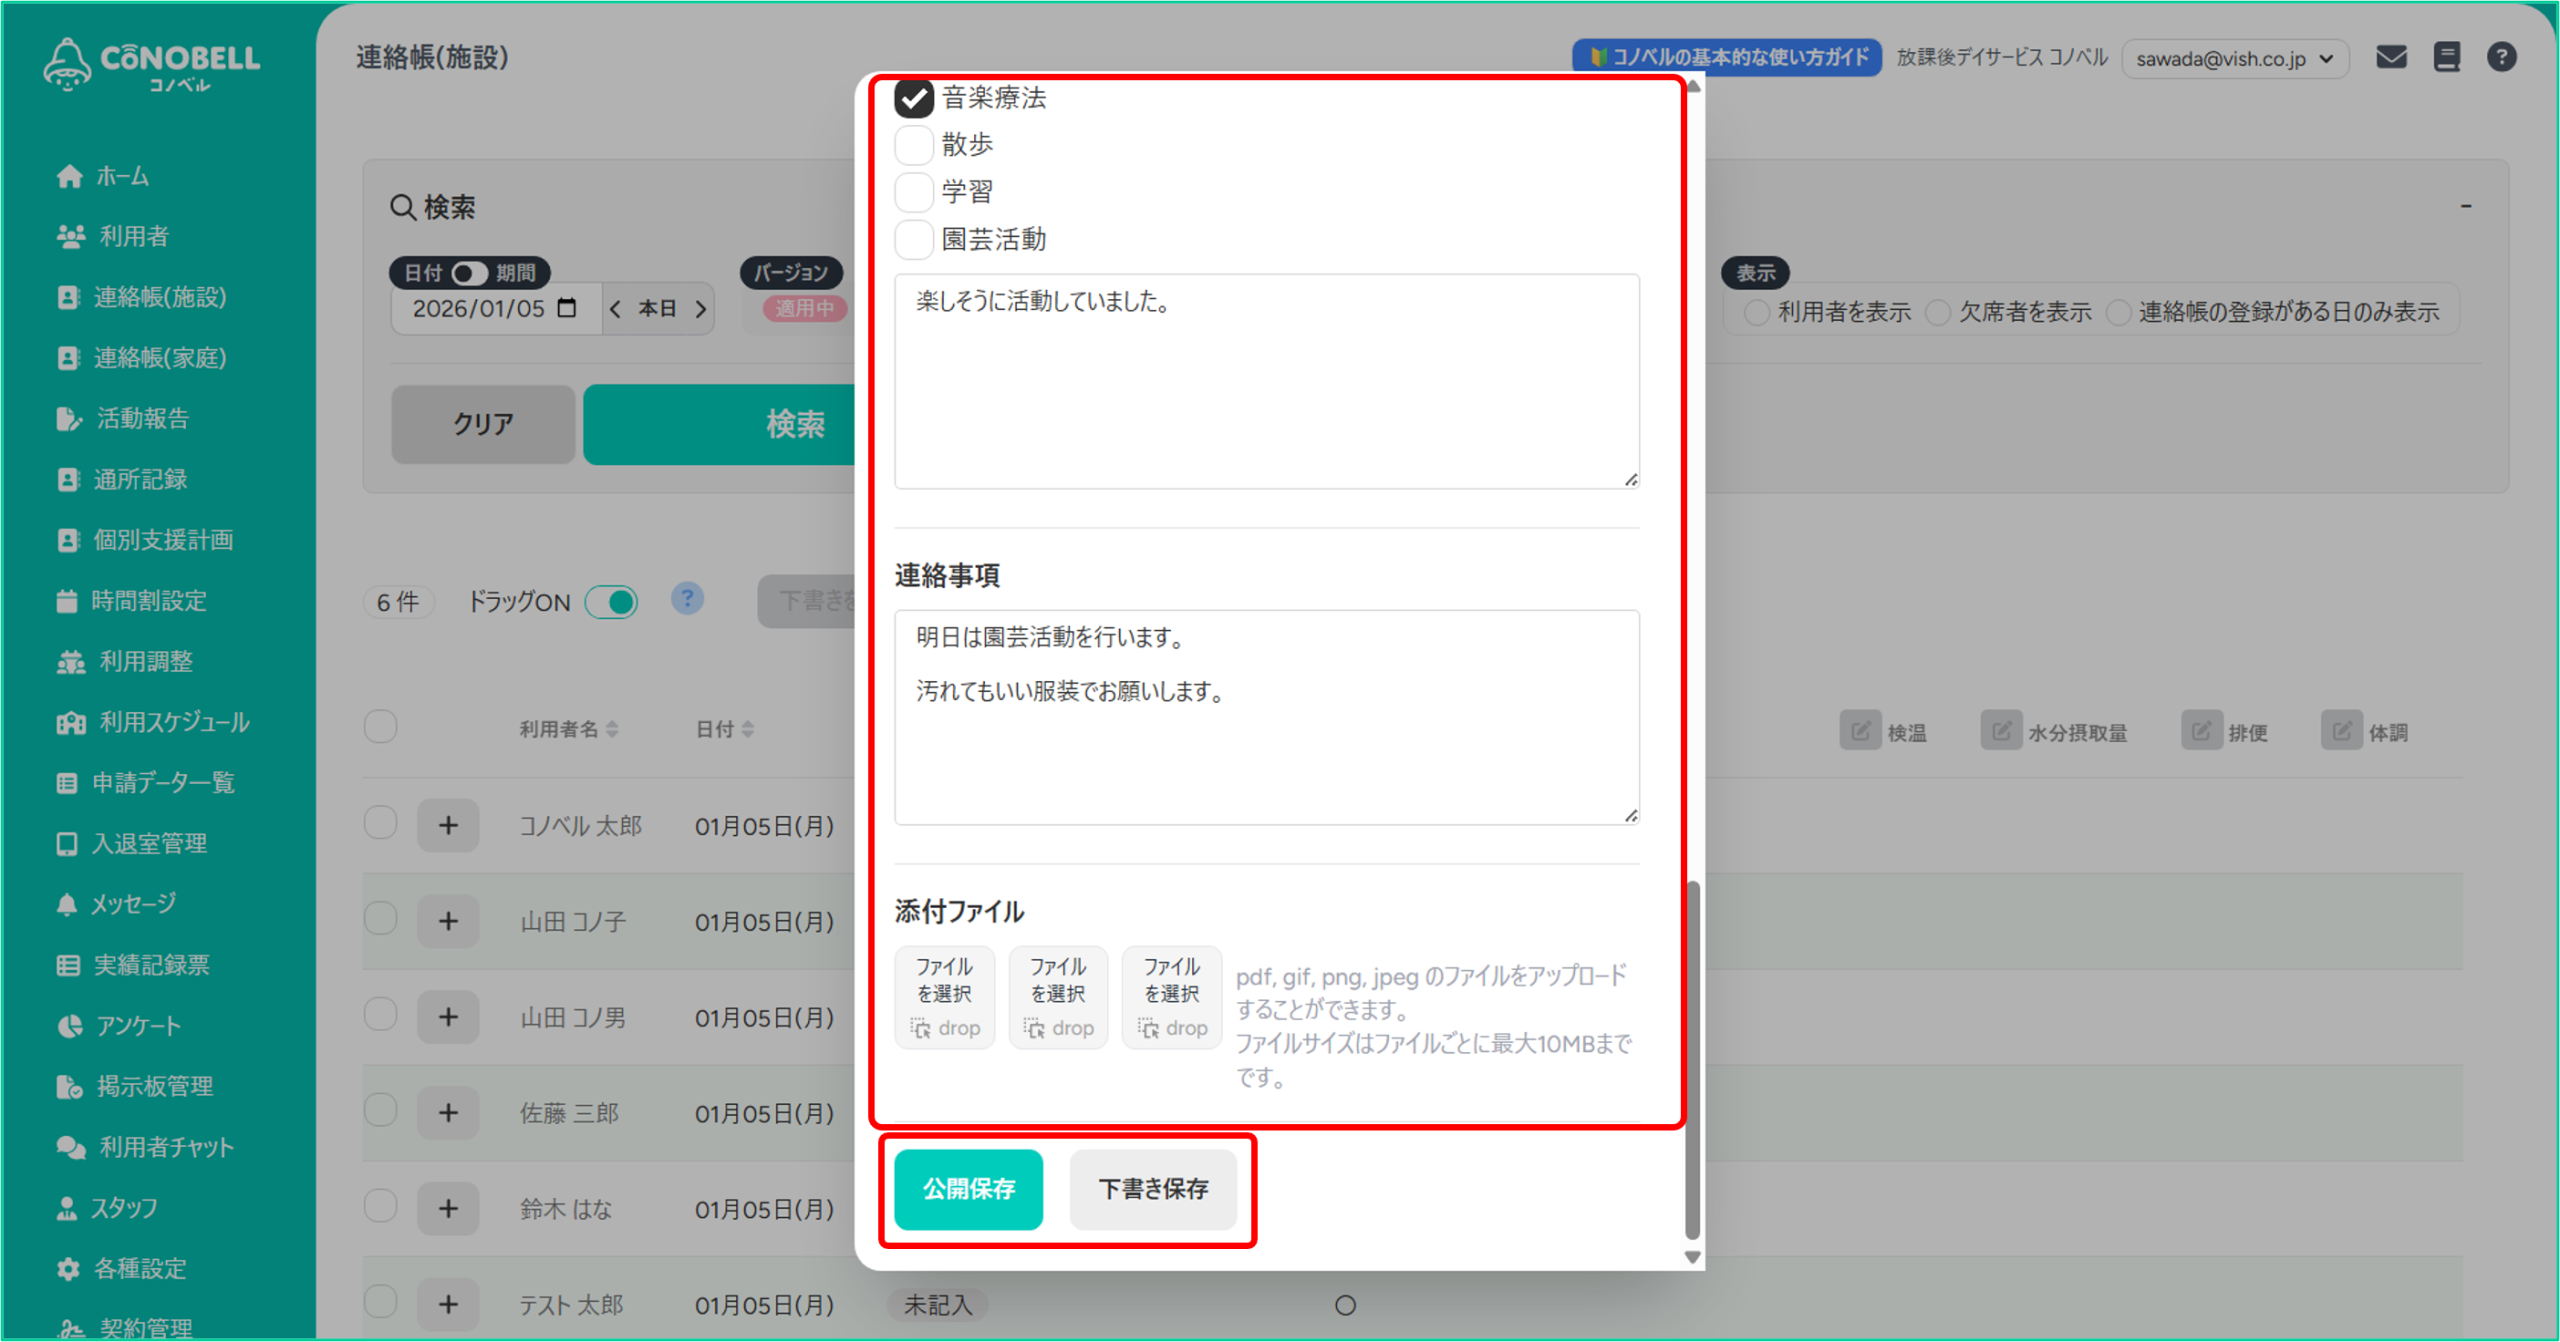This screenshot has height=1342, width=2560.
Task: Click the blue help icon beside drag toggle
Action: point(687,599)
